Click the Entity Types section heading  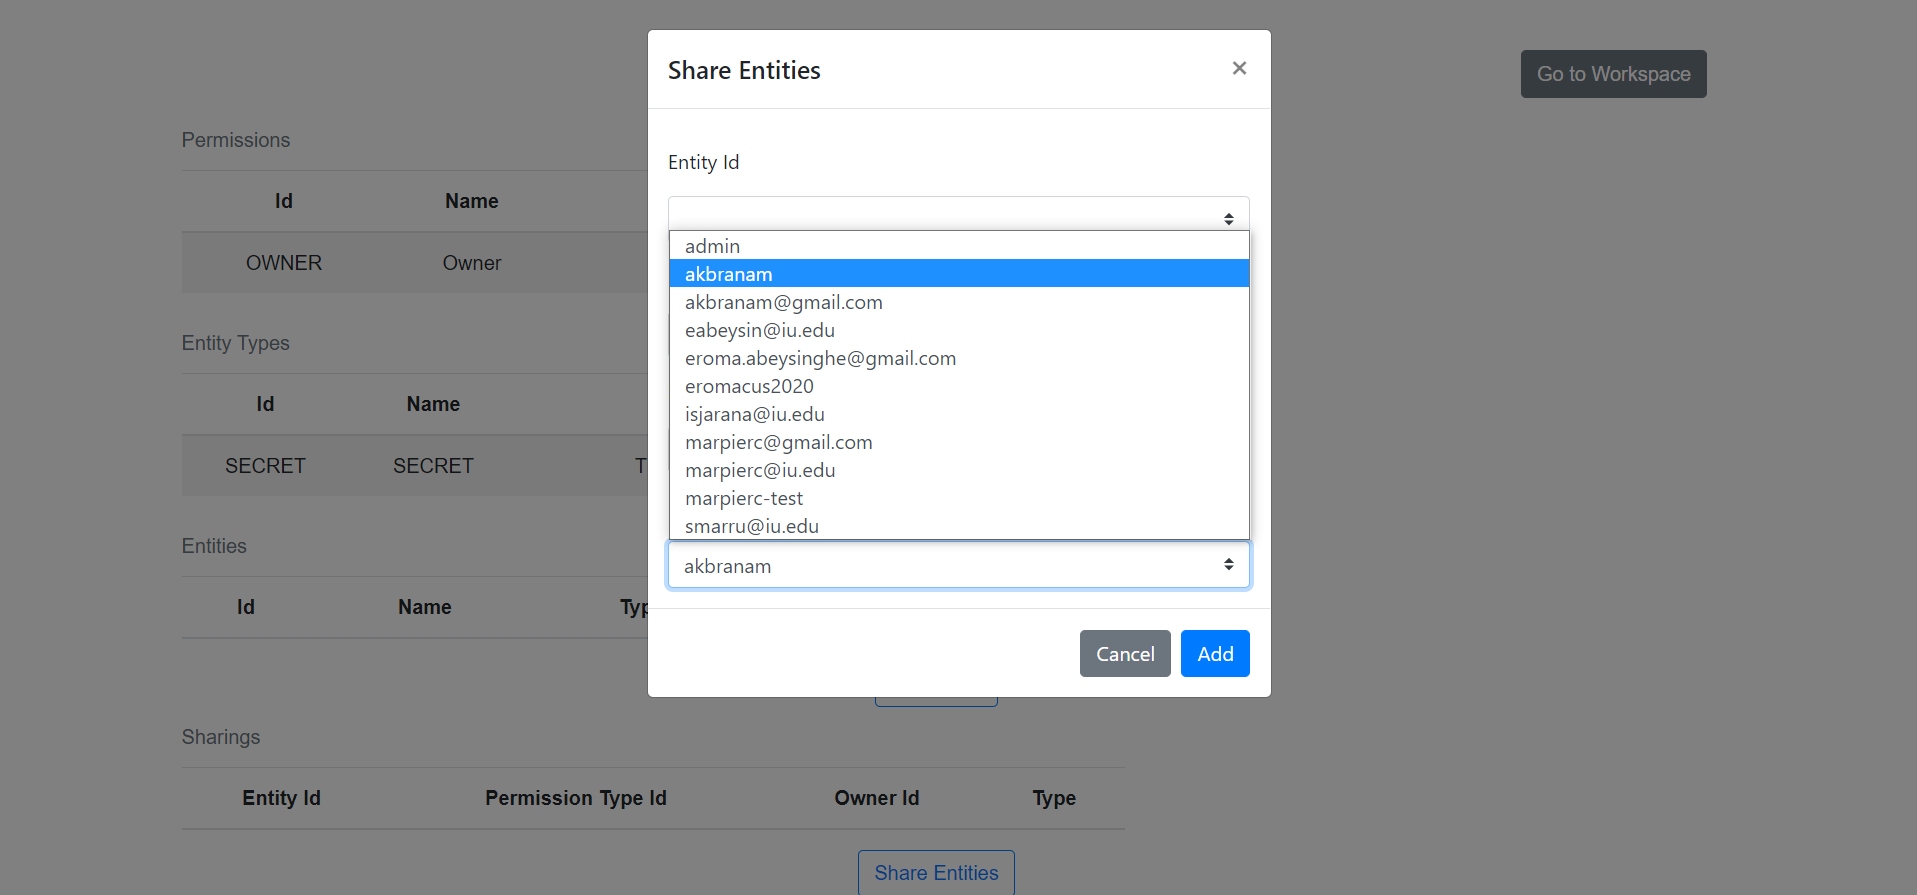pyautogui.click(x=236, y=343)
